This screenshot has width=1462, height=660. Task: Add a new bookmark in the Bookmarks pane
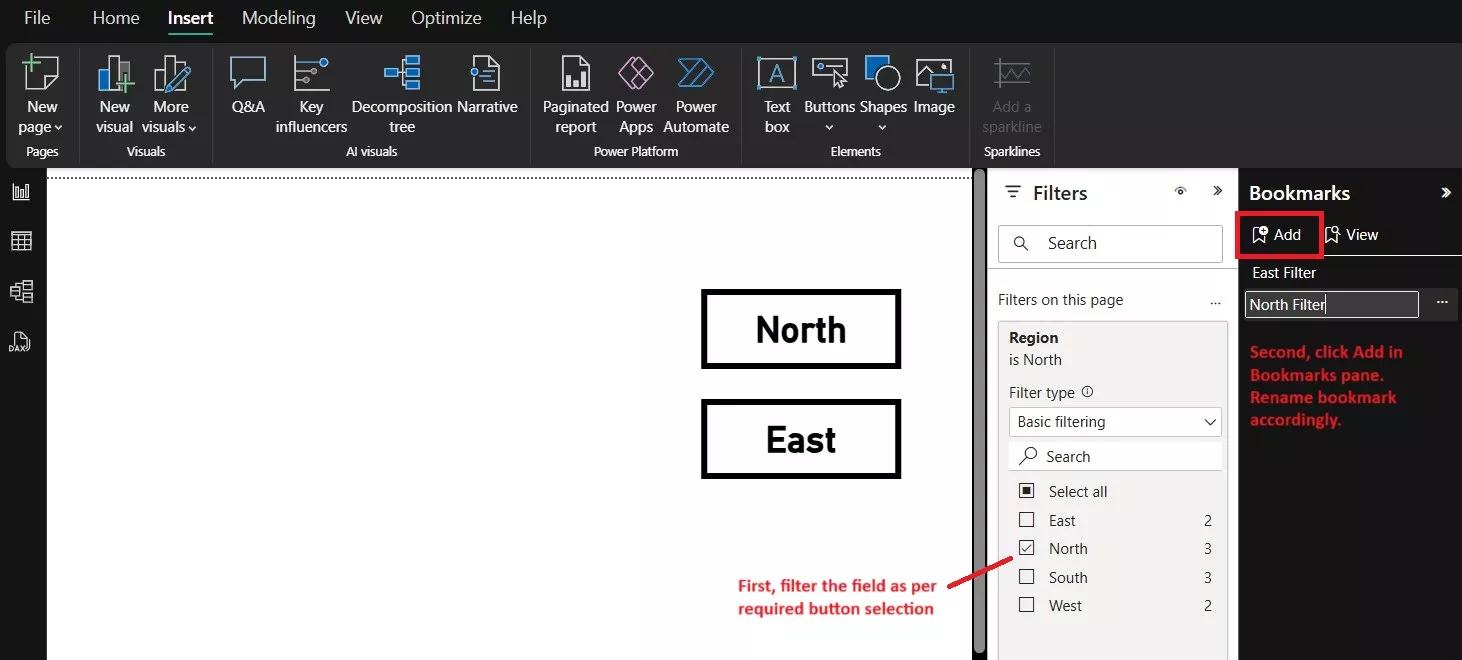tap(1279, 234)
